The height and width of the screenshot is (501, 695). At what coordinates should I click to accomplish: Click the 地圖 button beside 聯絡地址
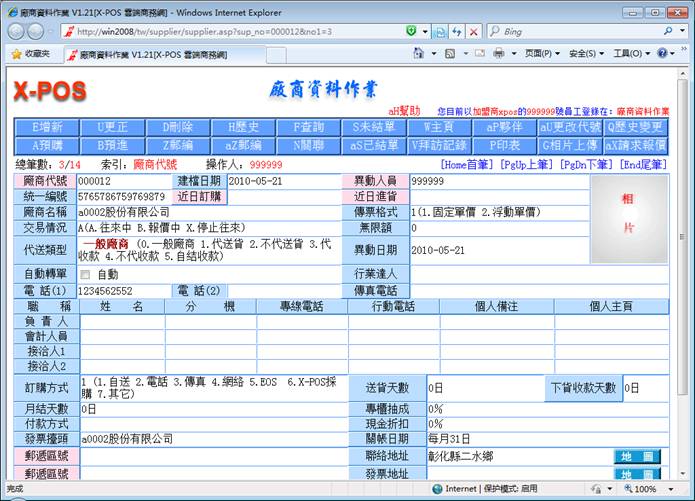pyautogui.click(x=636, y=457)
